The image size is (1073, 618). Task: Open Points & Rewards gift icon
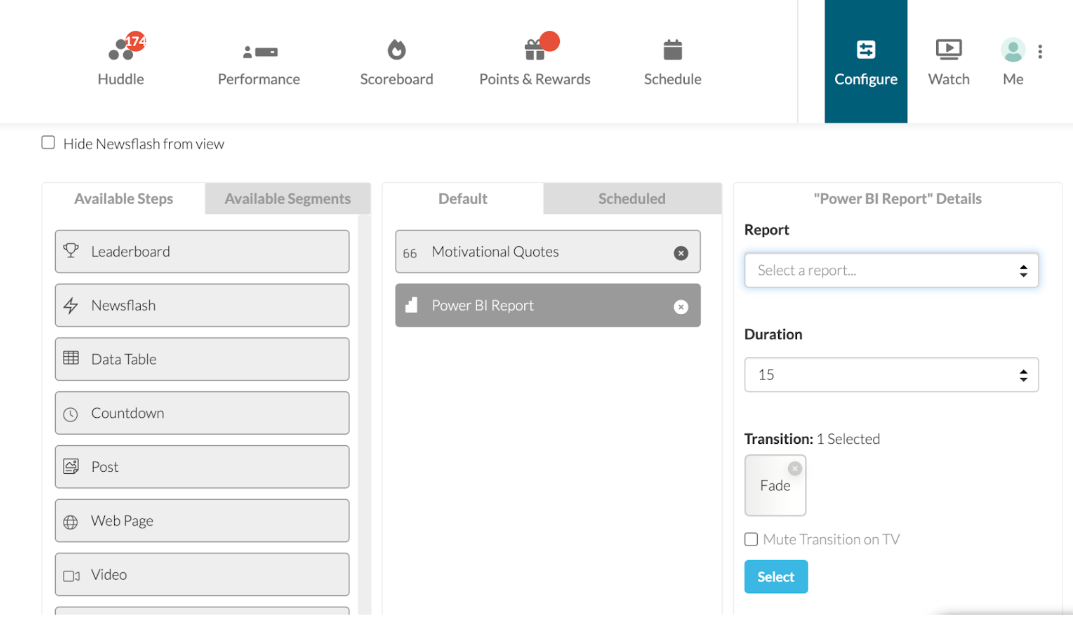pyautogui.click(x=534, y=49)
